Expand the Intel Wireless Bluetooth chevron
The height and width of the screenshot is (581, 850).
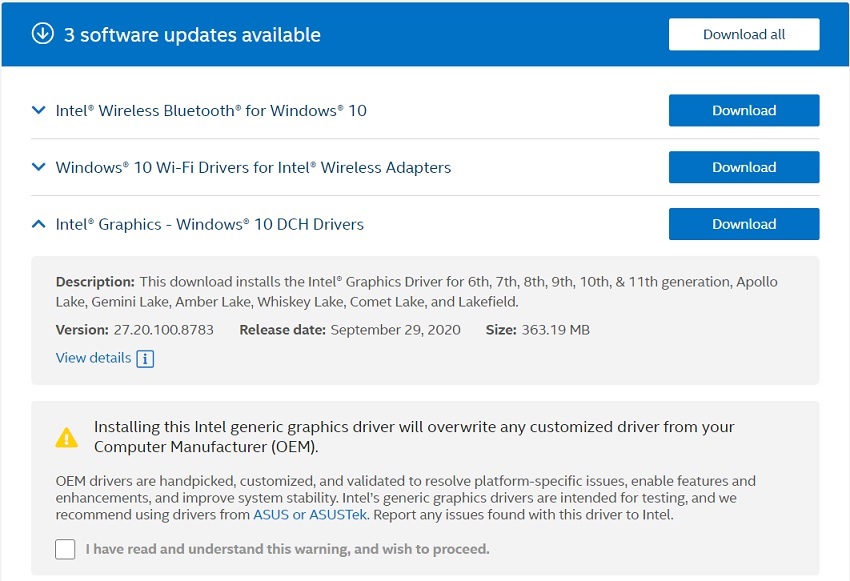[39, 111]
